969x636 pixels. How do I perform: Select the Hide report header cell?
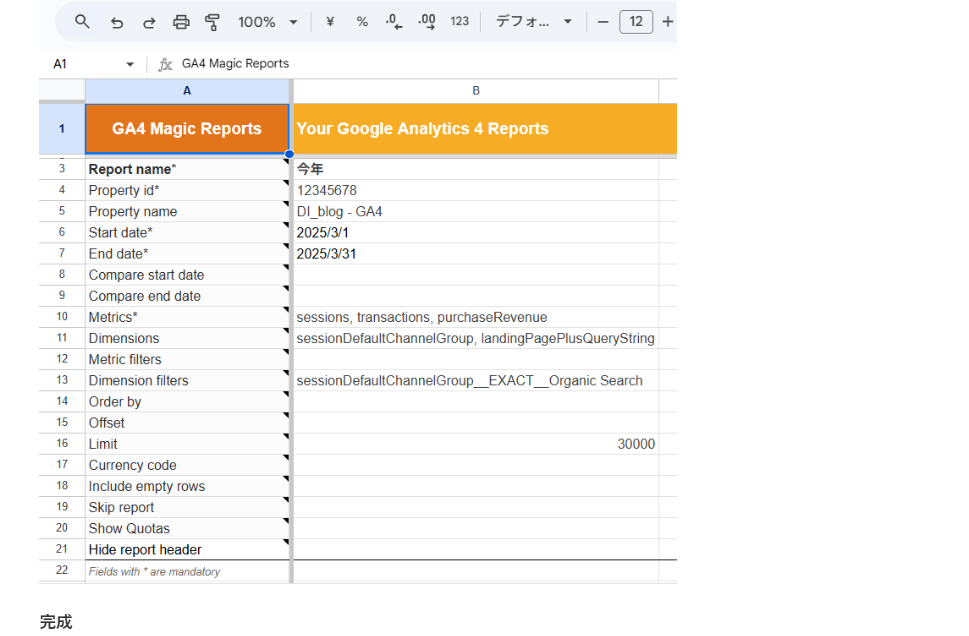tap(187, 549)
